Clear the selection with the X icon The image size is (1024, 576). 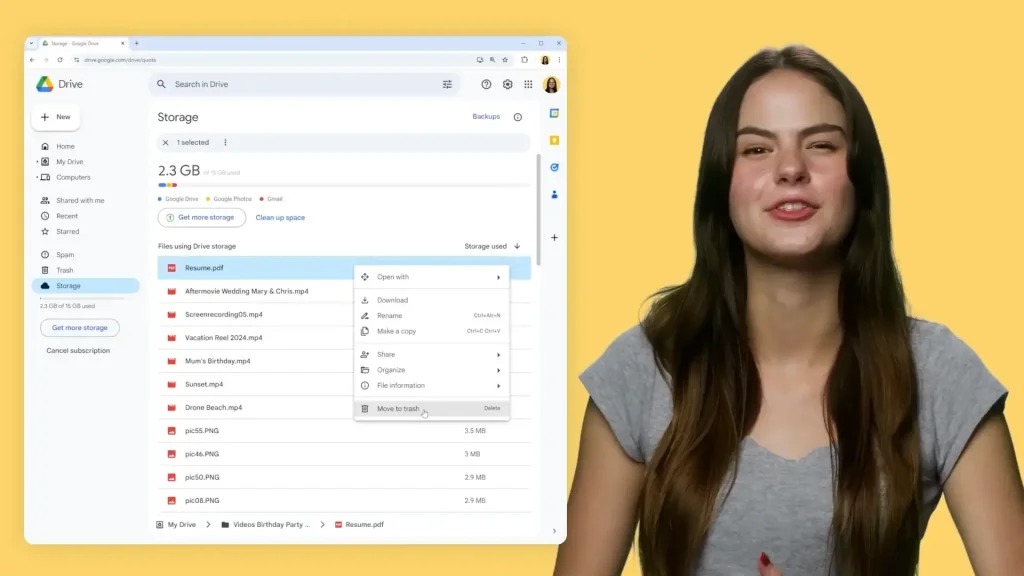(x=166, y=143)
